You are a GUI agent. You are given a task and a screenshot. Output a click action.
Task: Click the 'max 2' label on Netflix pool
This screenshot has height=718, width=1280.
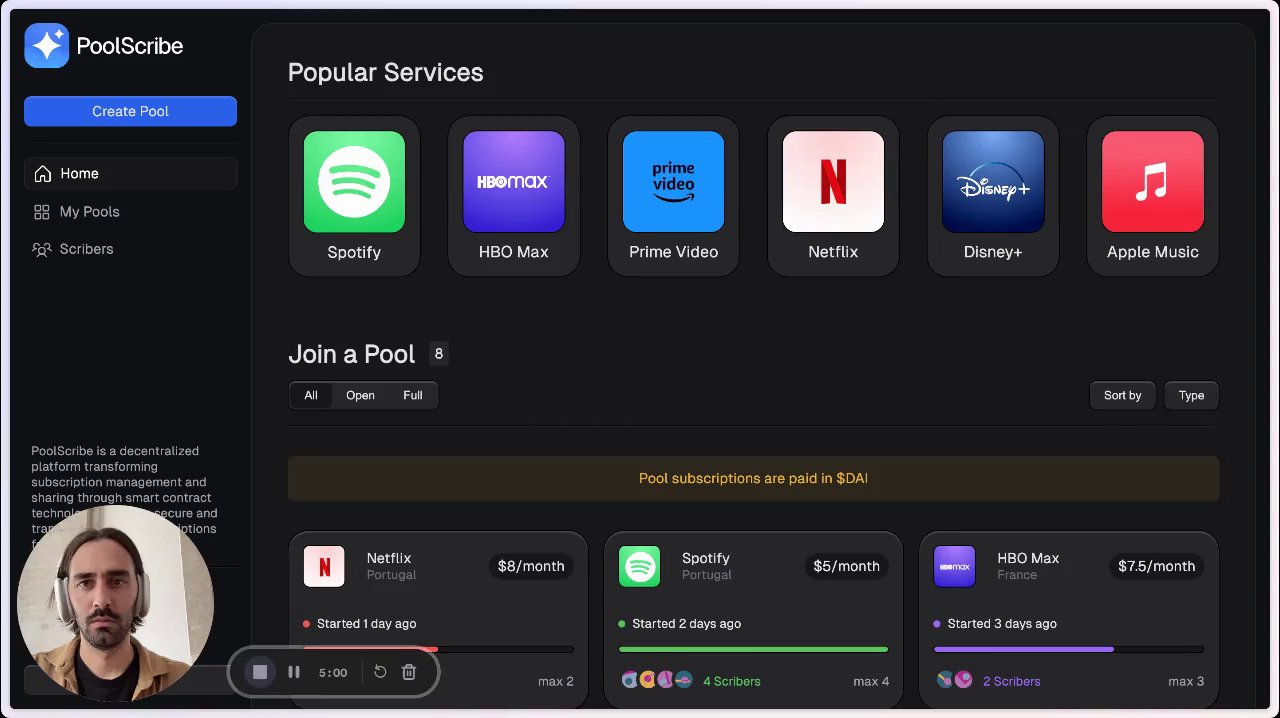coord(556,681)
